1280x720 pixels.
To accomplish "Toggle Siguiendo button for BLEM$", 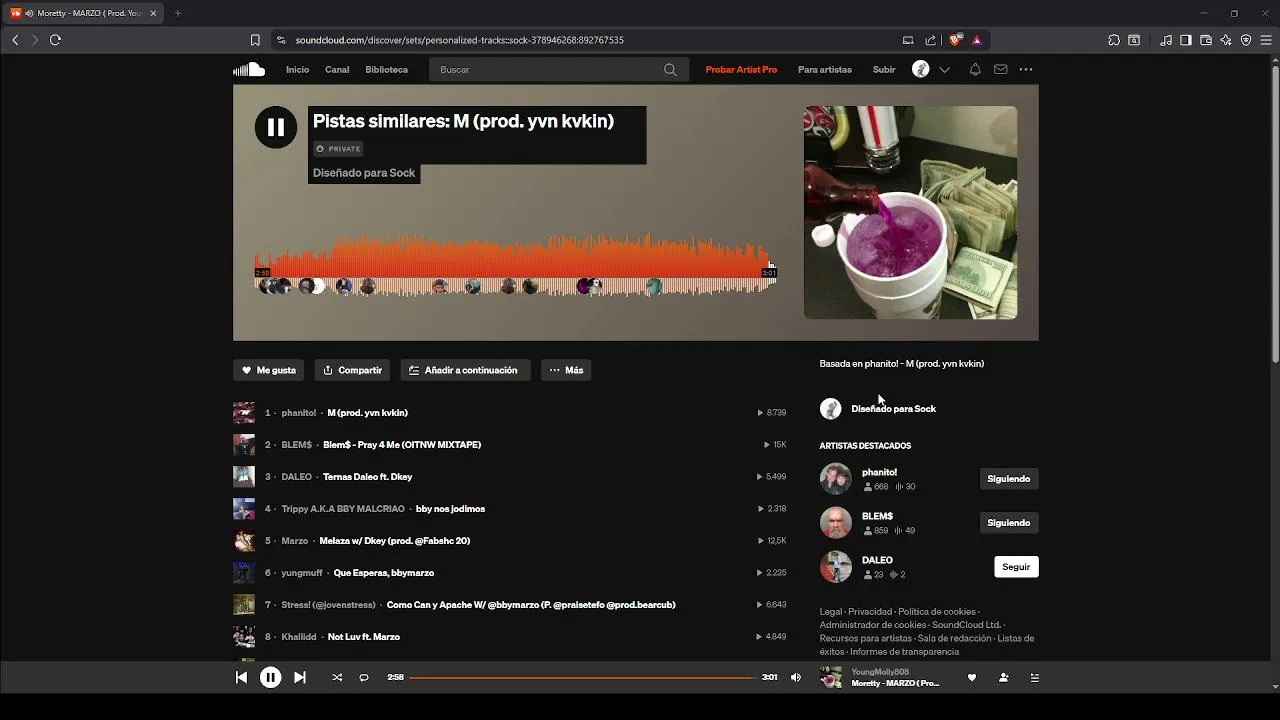I will pos(1008,523).
